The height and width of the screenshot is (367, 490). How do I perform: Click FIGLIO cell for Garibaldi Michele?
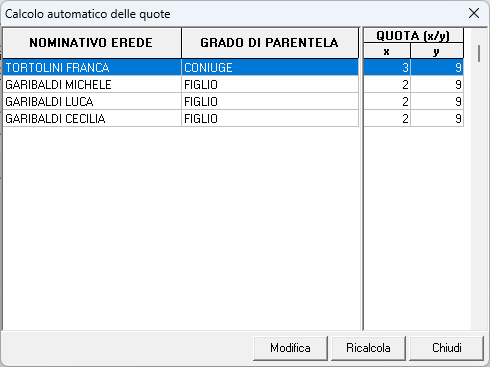pos(270,85)
